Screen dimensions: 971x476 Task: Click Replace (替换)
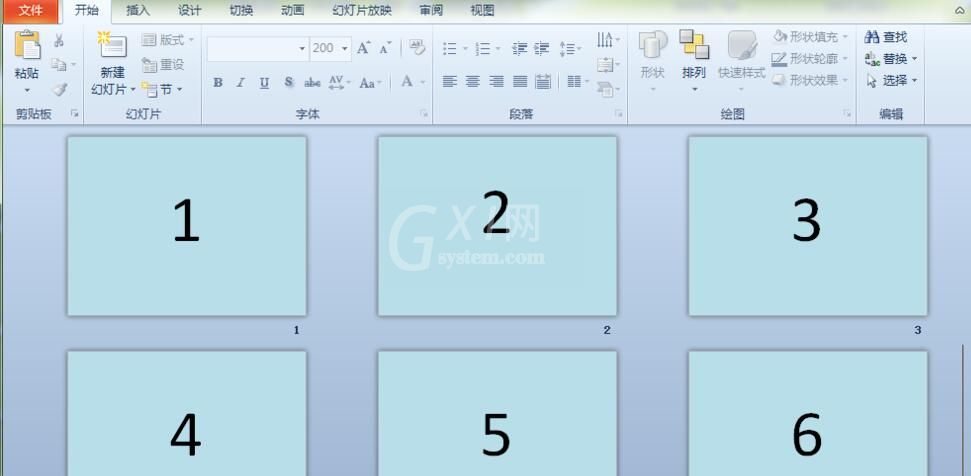point(890,59)
